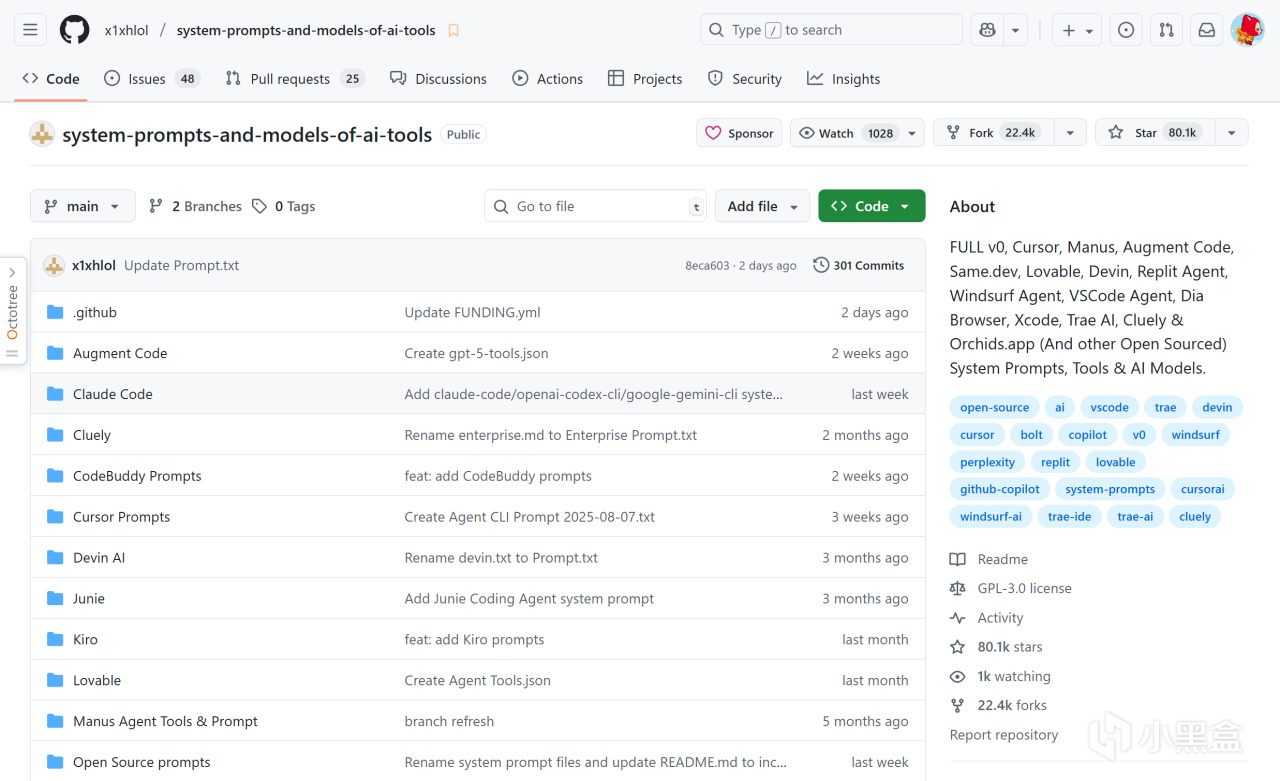
Task: Click the issues icon in header
Action: click(x=1126, y=30)
